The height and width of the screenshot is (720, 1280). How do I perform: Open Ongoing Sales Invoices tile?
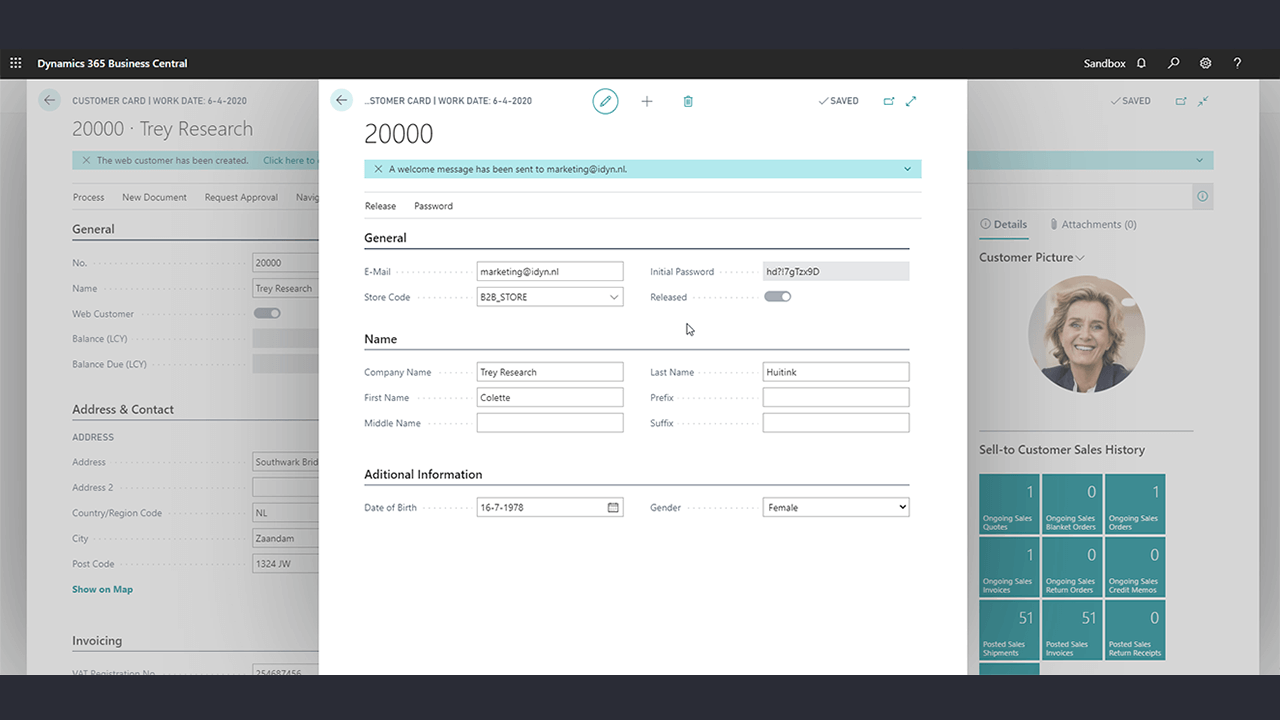click(x=1009, y=567)
